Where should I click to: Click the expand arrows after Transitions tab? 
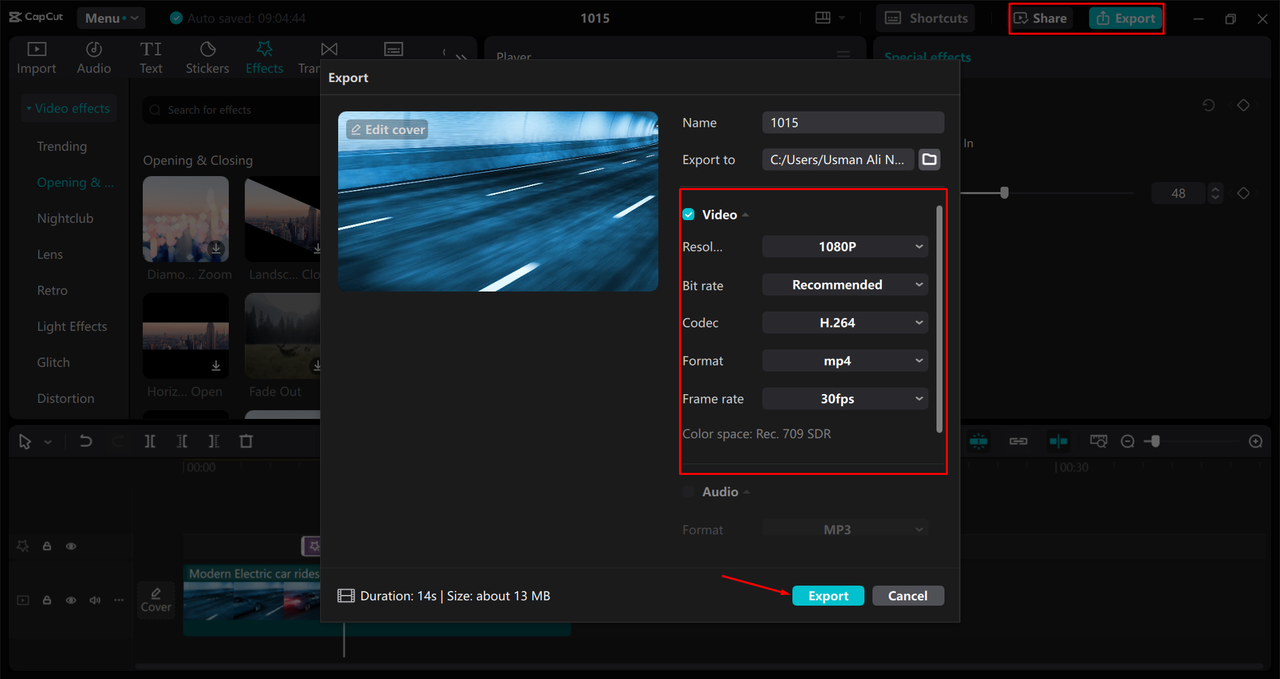pos(460,57)
